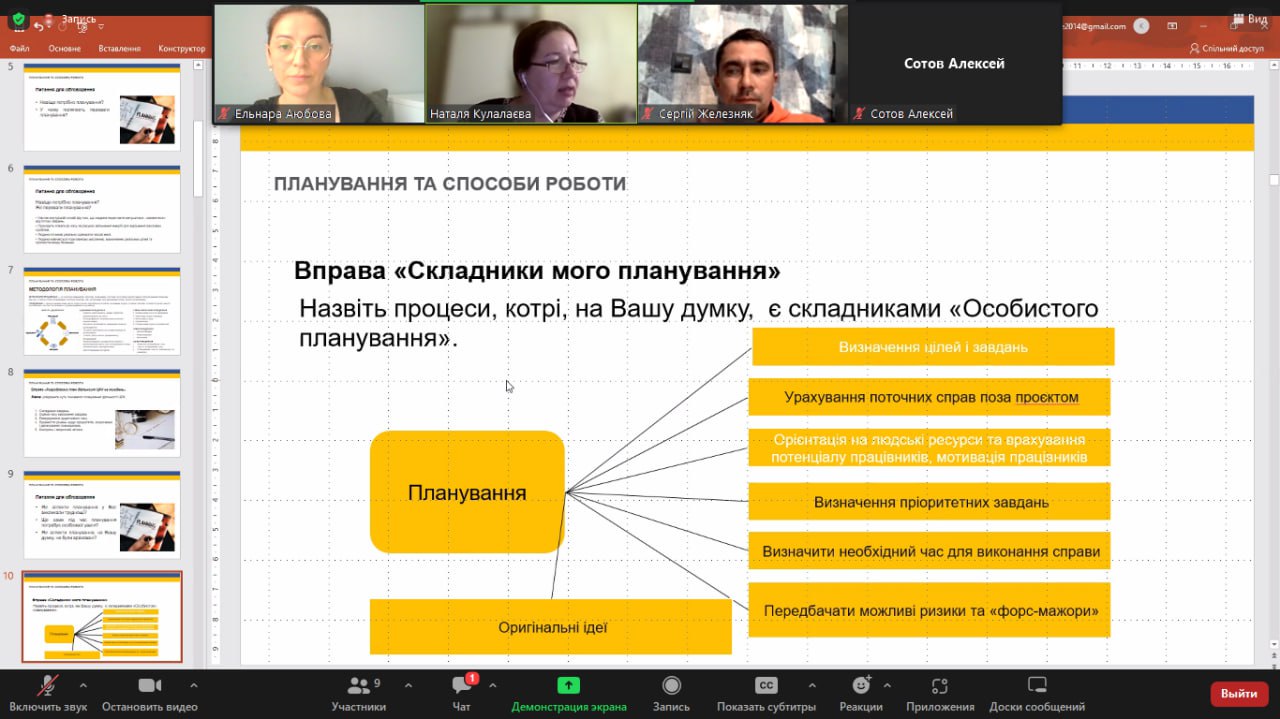Image resolution: width=1280 pixels, height=719 pixels.
Task: Select slide 6 thumbnail
Action: [102, 209]
